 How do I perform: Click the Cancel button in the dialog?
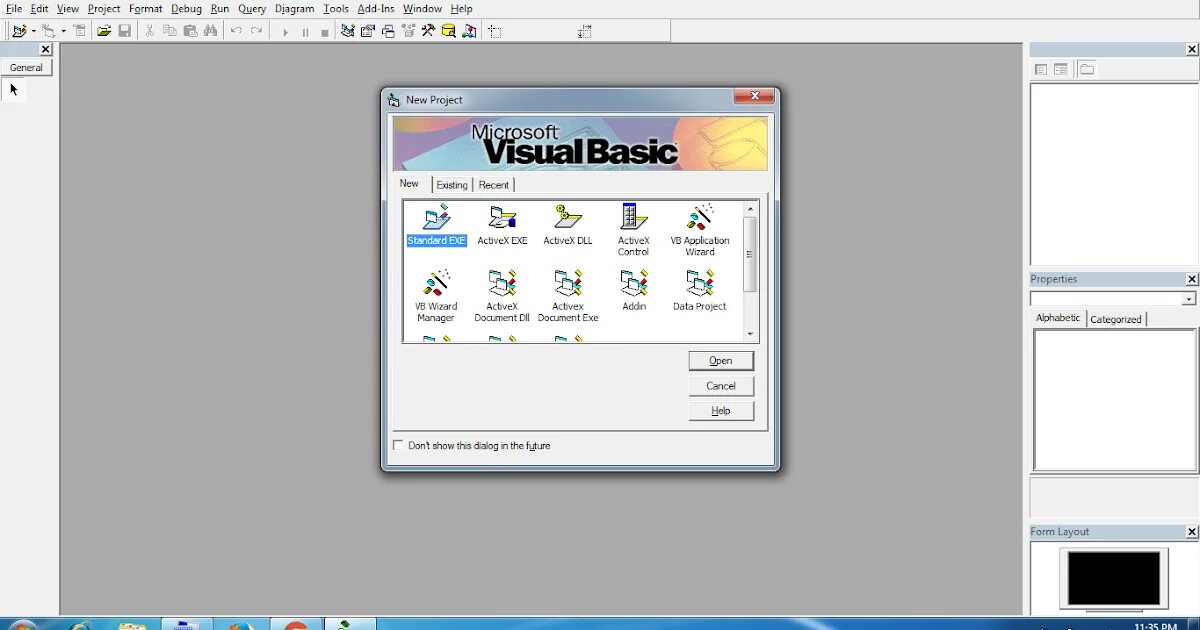pyautogui.click(x=721, y=386)
